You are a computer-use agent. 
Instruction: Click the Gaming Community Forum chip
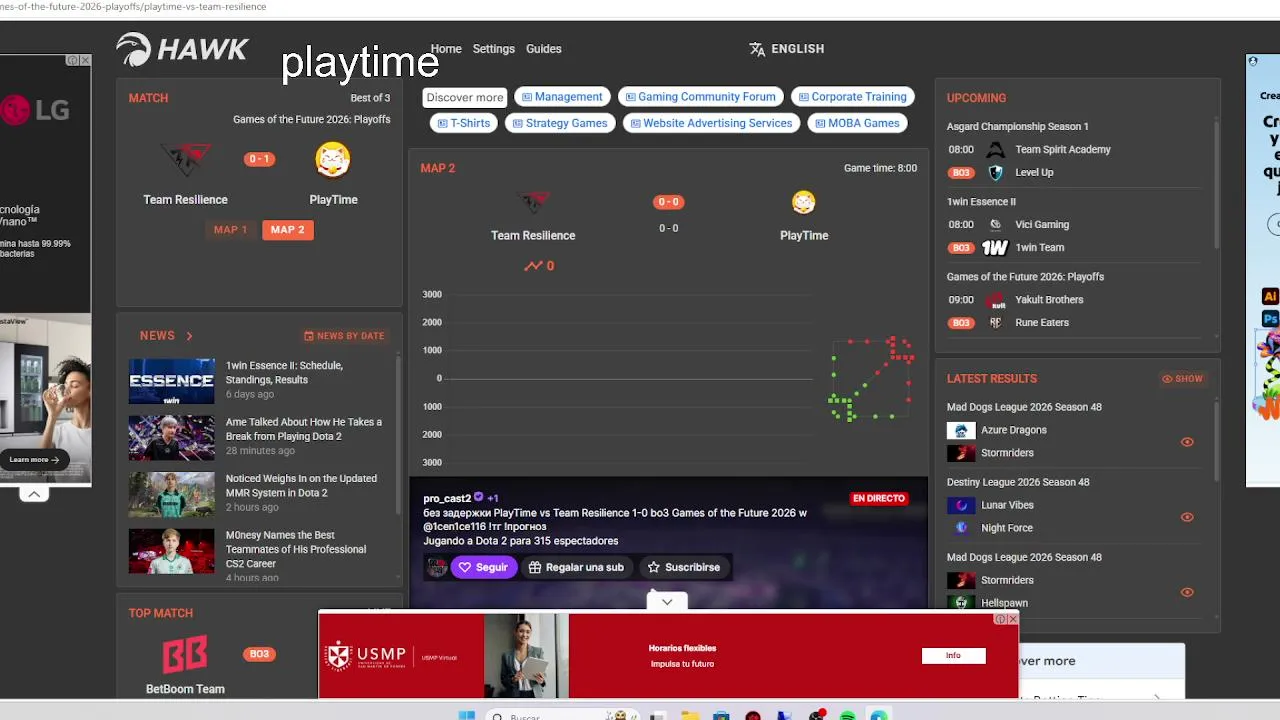[x=700, y=97]
